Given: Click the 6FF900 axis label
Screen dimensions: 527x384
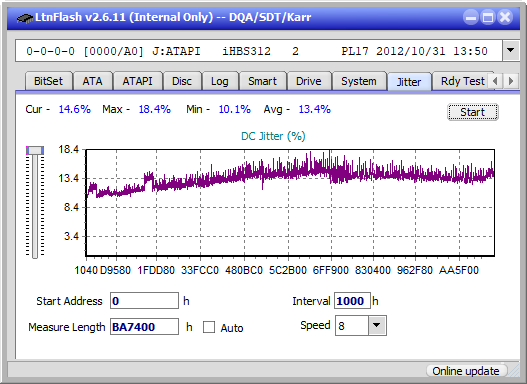Looking at the screenshot, I should point(331,270).
